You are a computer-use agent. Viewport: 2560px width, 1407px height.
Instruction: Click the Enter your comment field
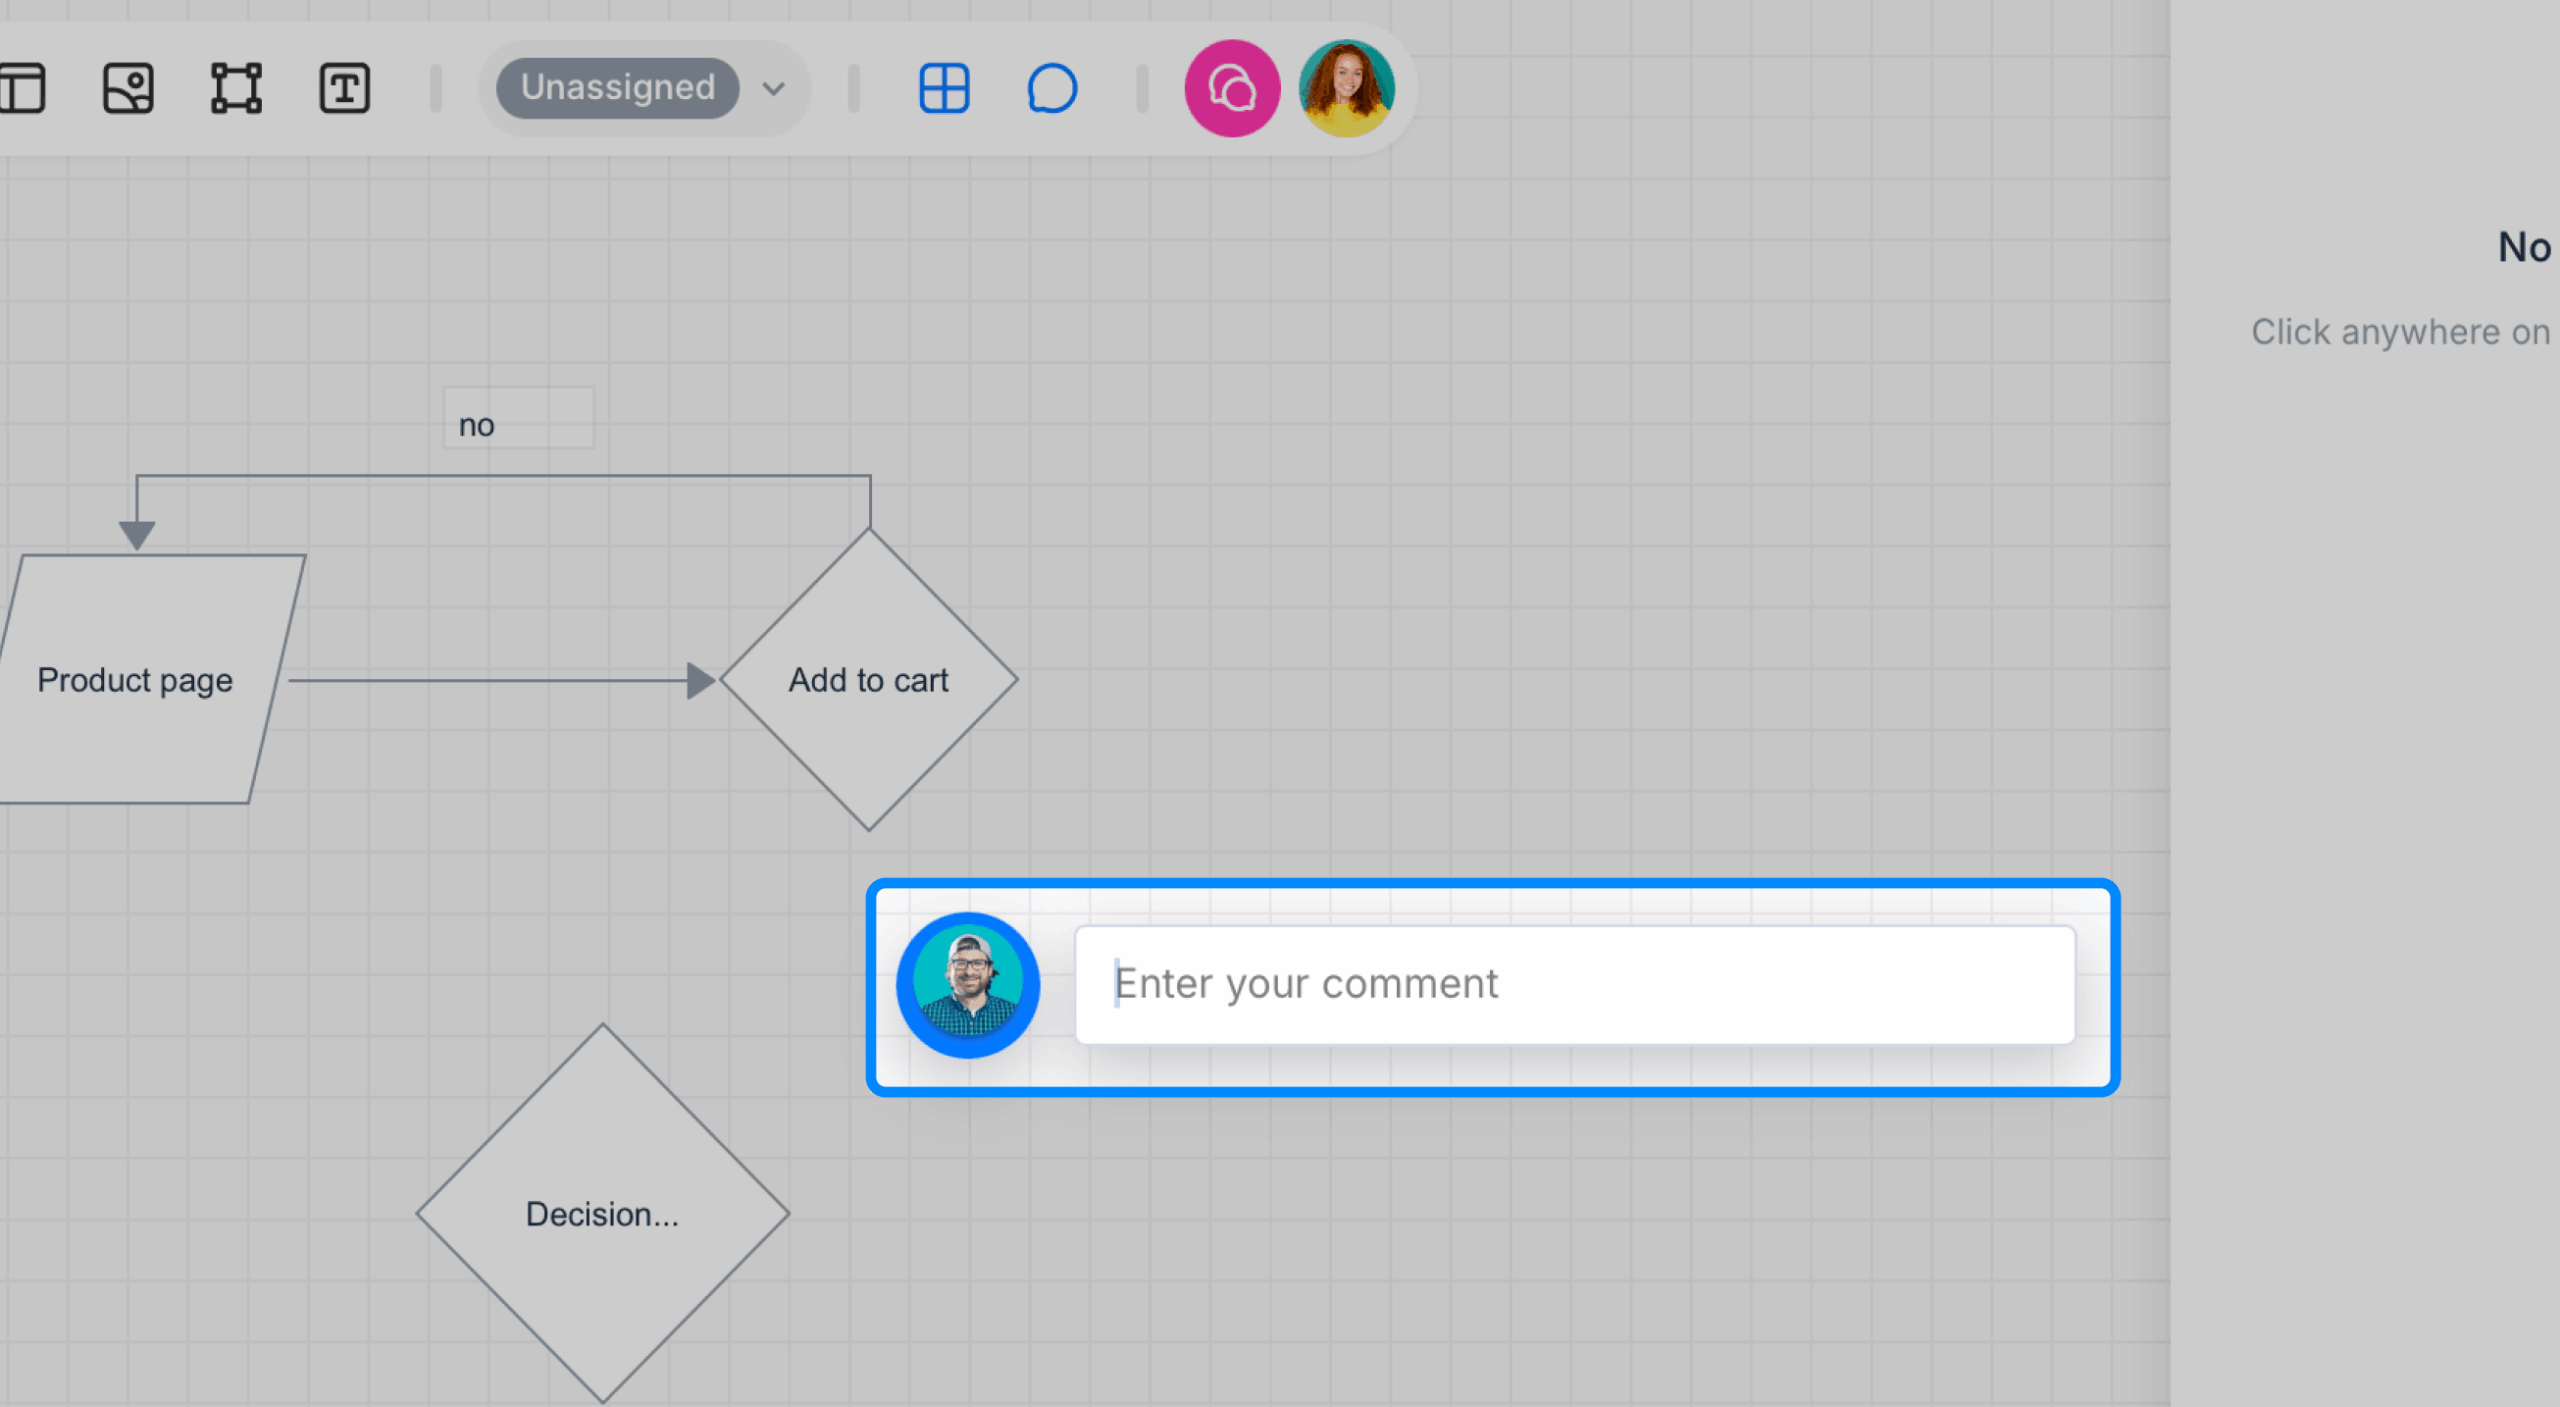[x=1574, y=984]
